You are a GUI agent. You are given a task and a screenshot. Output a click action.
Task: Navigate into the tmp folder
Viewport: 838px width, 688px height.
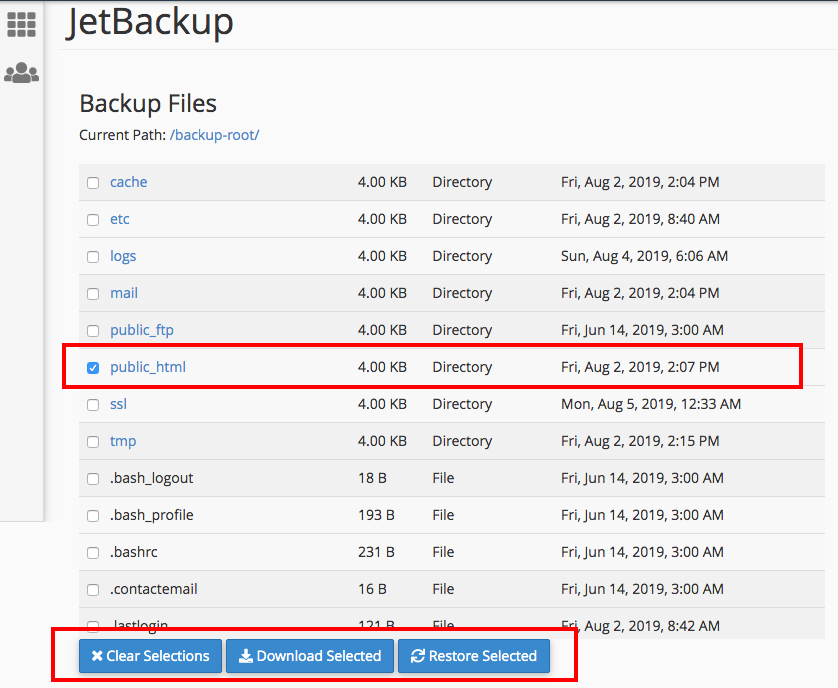(123, 442)
